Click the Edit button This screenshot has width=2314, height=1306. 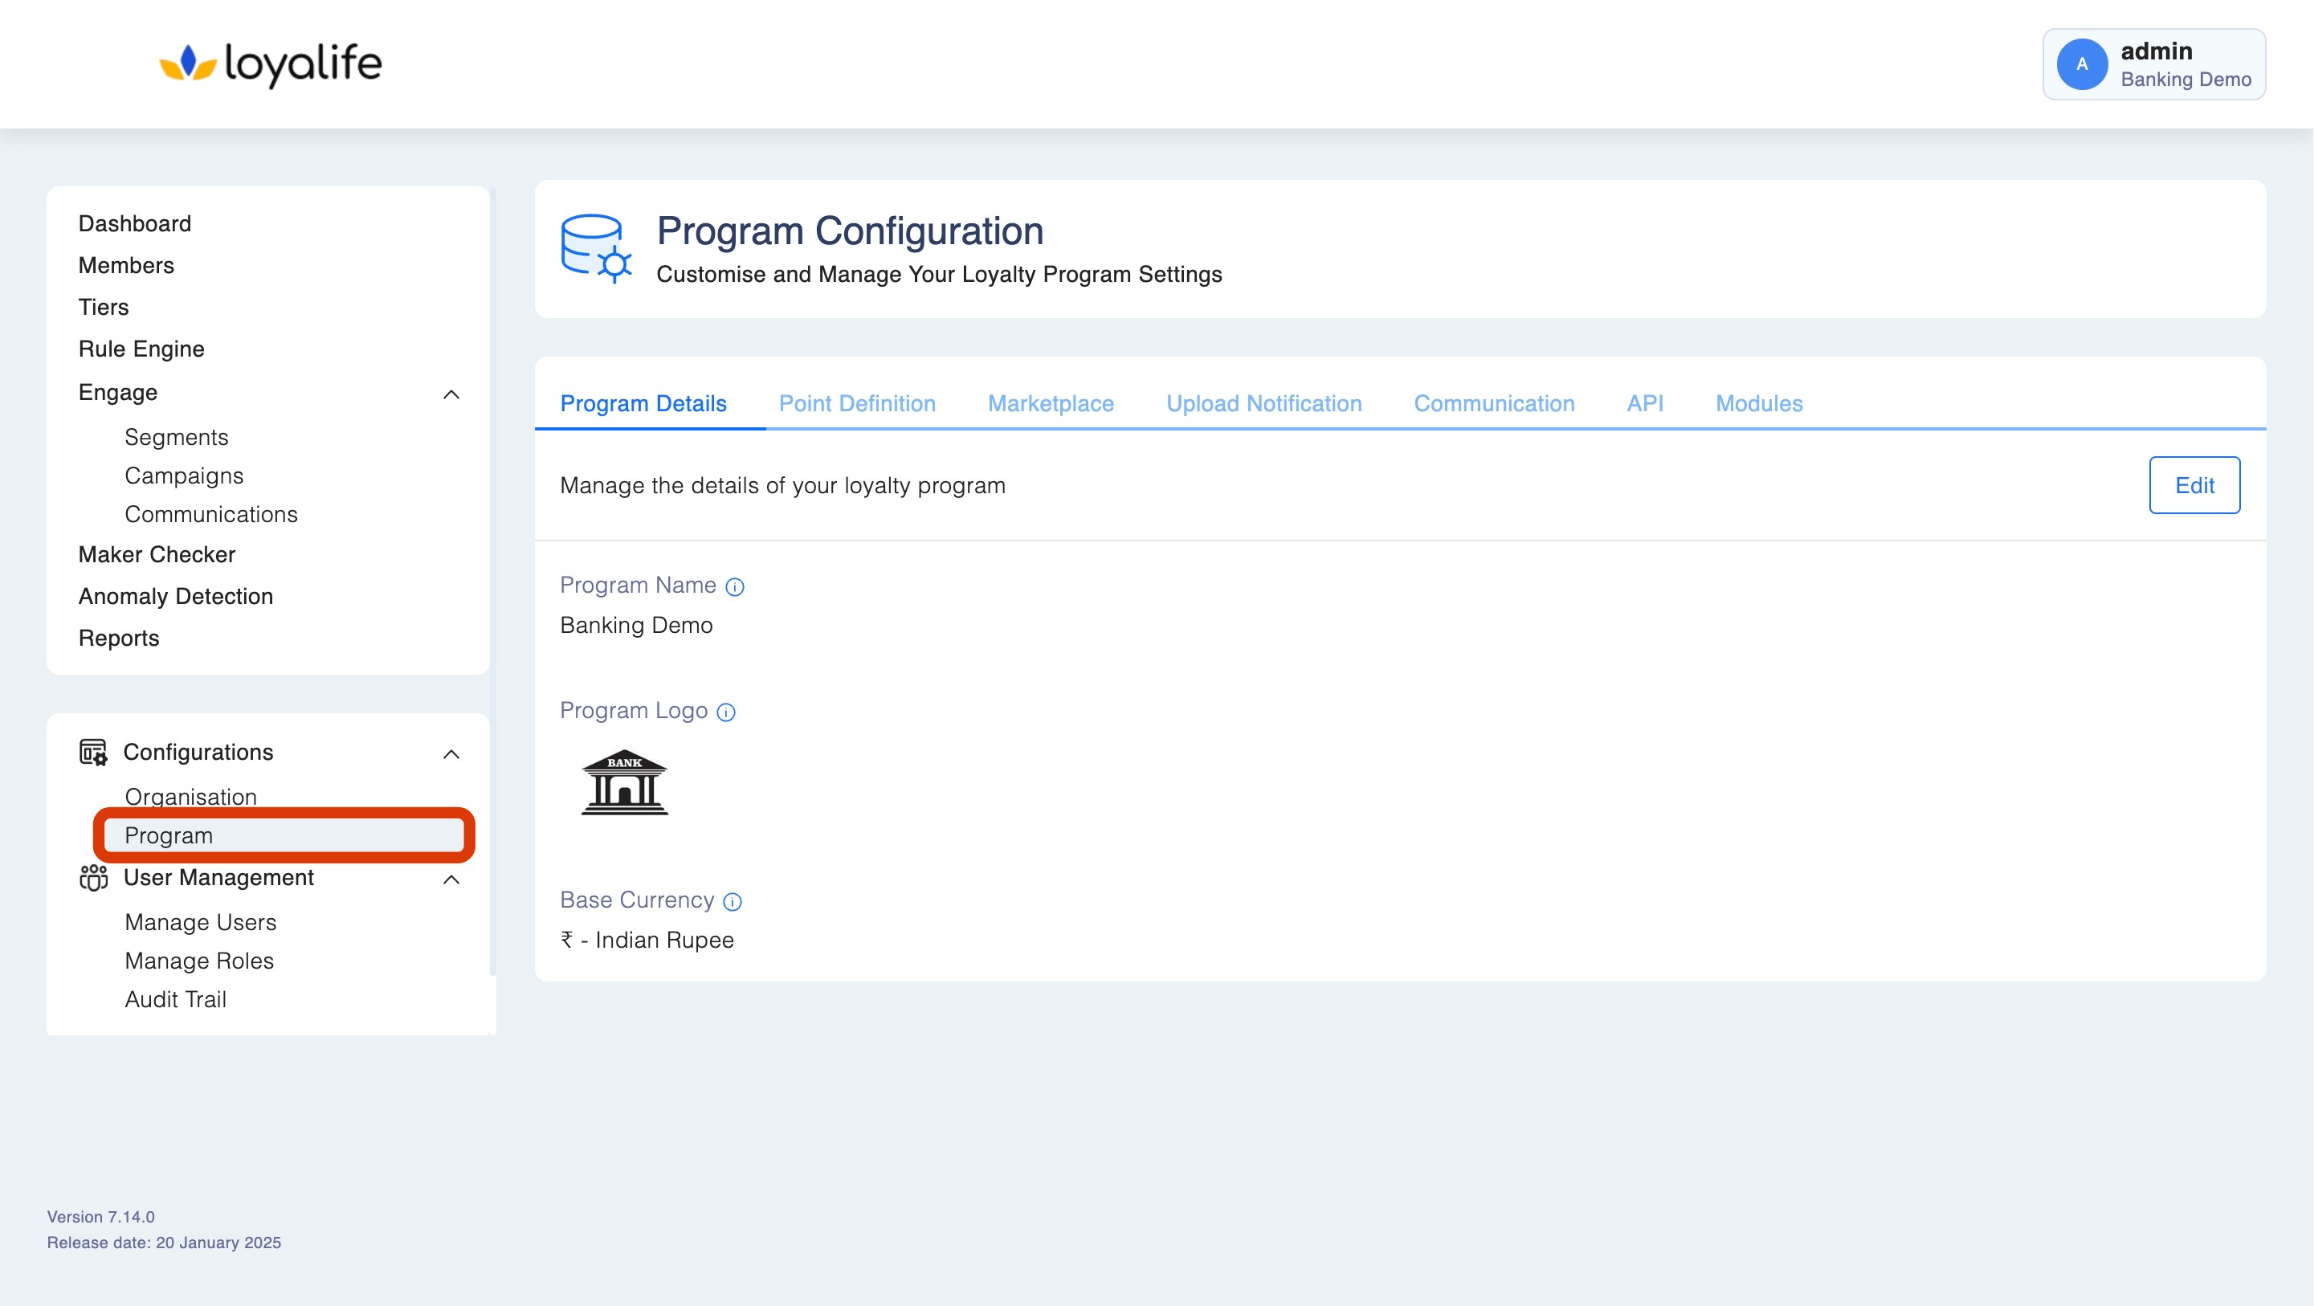tap(2194, 485)
